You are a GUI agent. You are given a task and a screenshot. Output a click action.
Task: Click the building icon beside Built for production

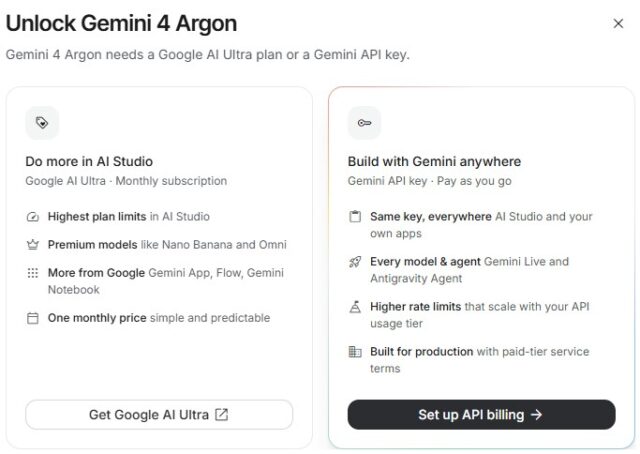coord(355,352)
